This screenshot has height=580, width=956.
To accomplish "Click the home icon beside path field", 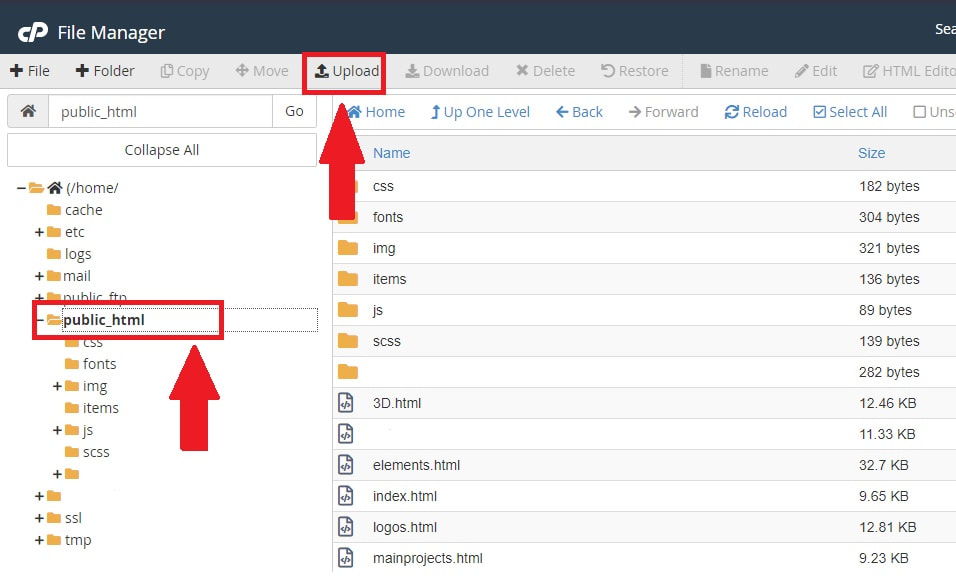I will (28, 111).
